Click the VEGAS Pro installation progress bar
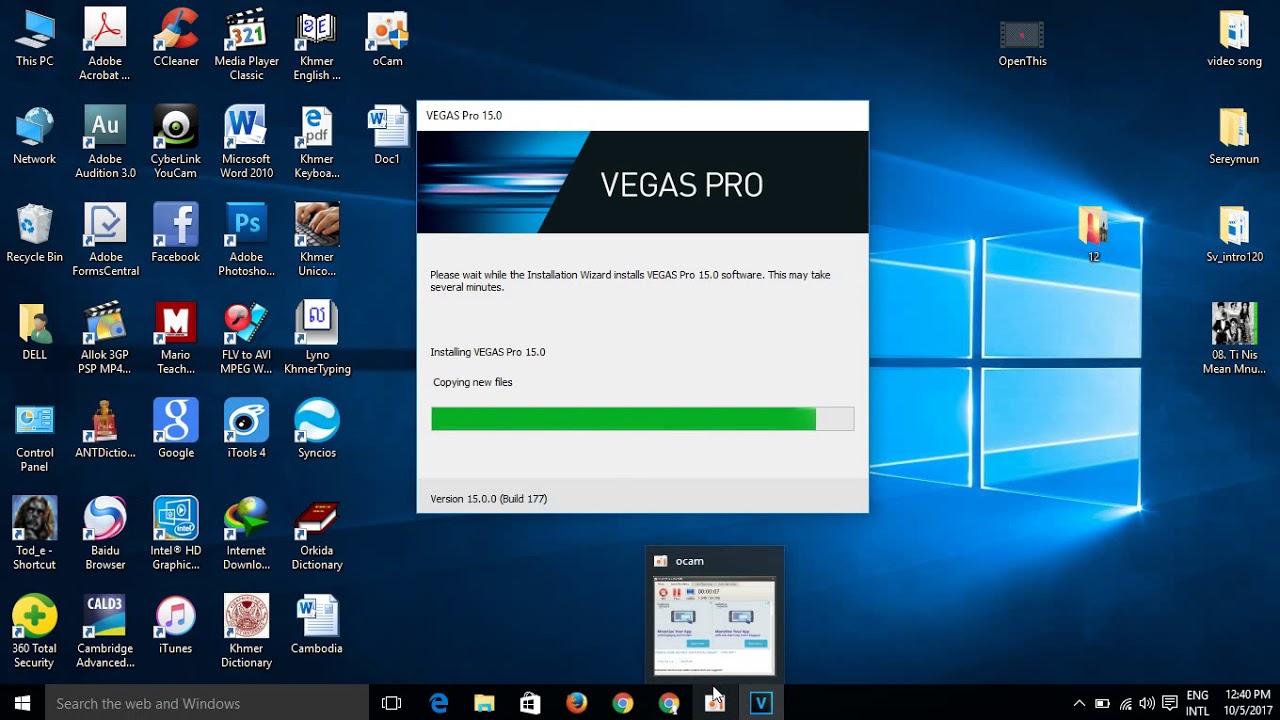 pyautogui.click(x=642, y=419)
